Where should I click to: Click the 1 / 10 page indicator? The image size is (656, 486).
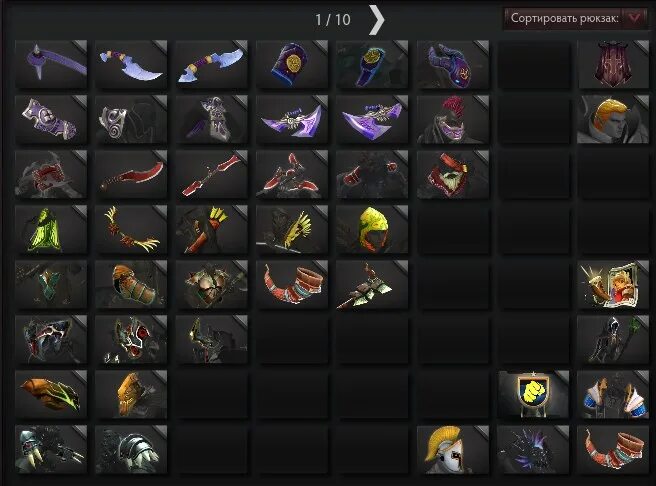333,20
